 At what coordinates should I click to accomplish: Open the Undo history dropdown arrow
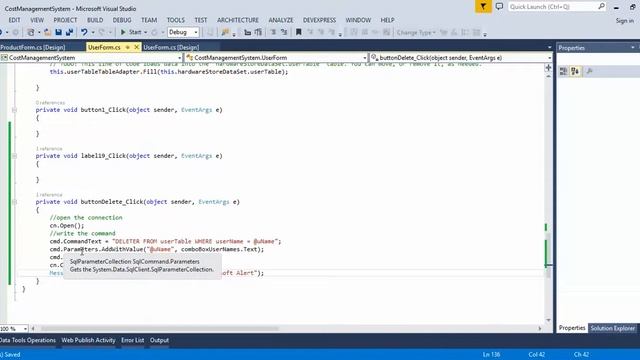(93, 32)
